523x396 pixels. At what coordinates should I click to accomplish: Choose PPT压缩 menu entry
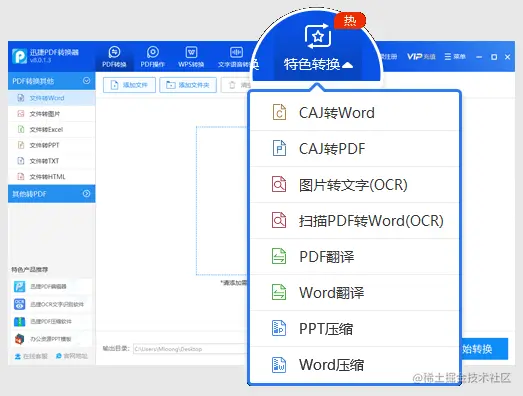[355, 329]
